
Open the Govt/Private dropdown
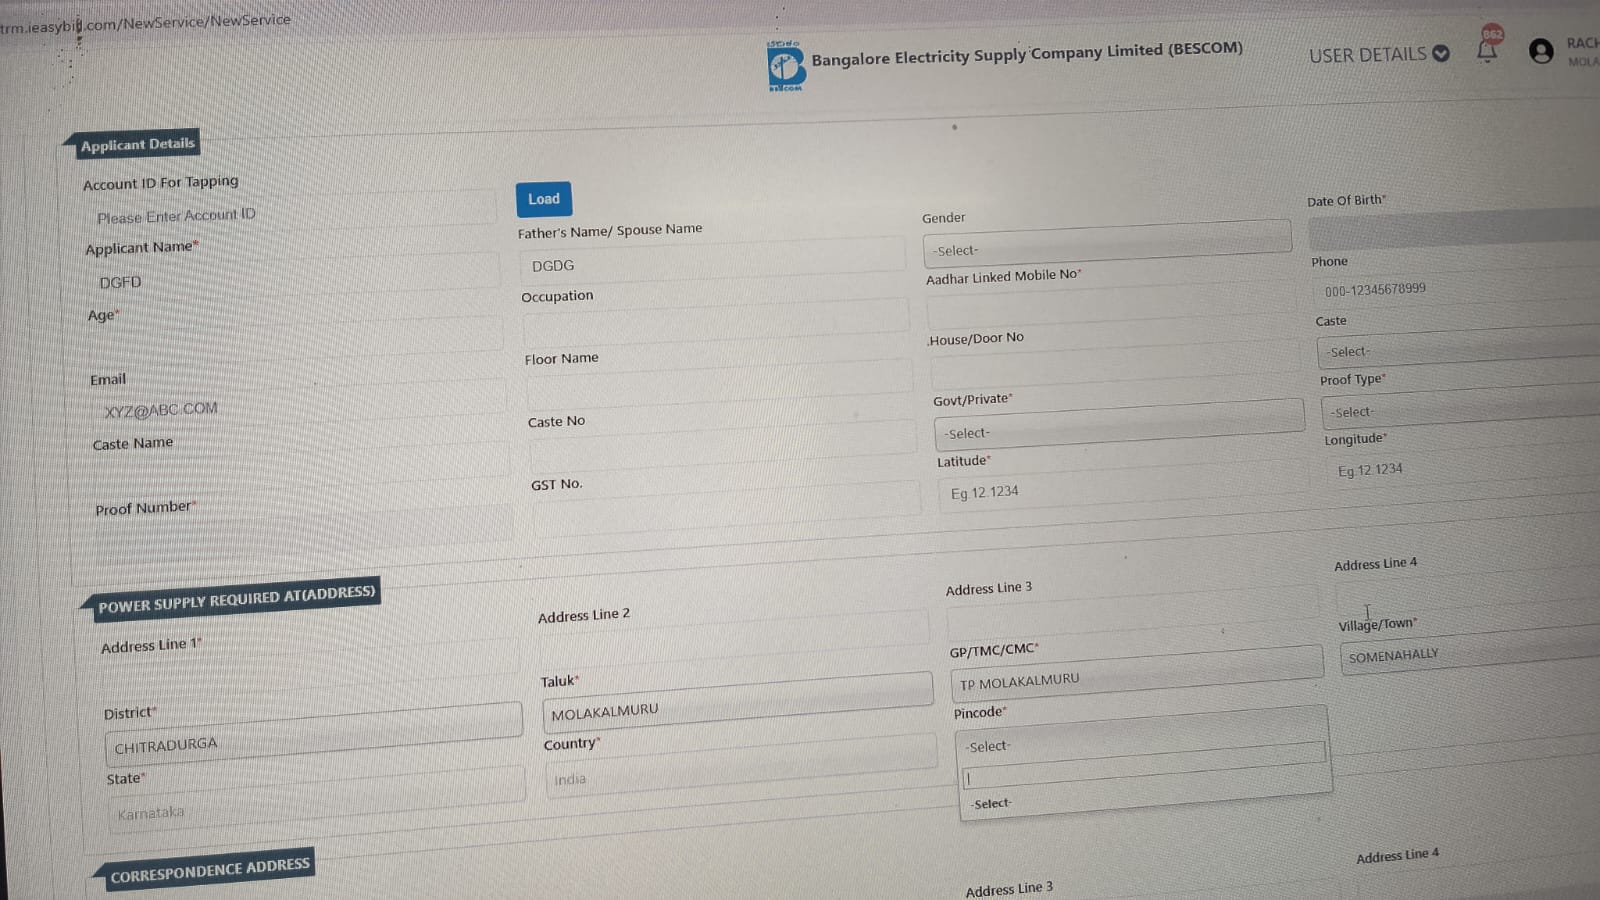click(1119, 424)
